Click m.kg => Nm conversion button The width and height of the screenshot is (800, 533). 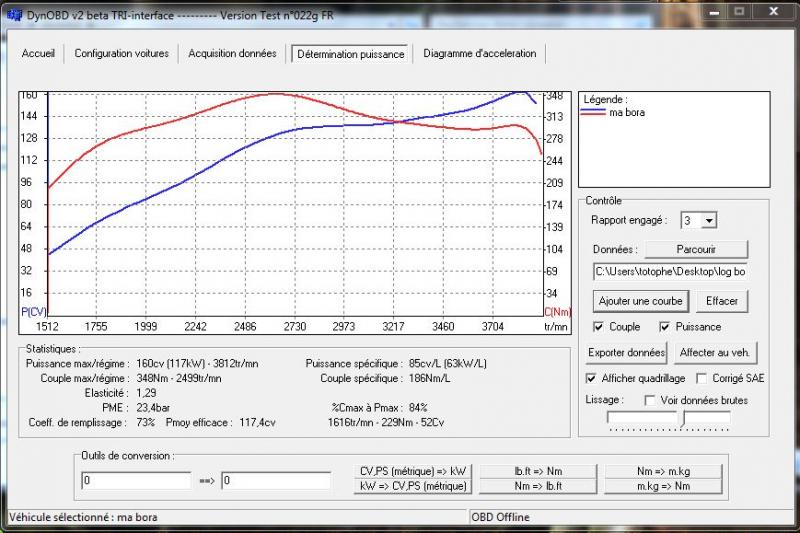click(664, 487)
